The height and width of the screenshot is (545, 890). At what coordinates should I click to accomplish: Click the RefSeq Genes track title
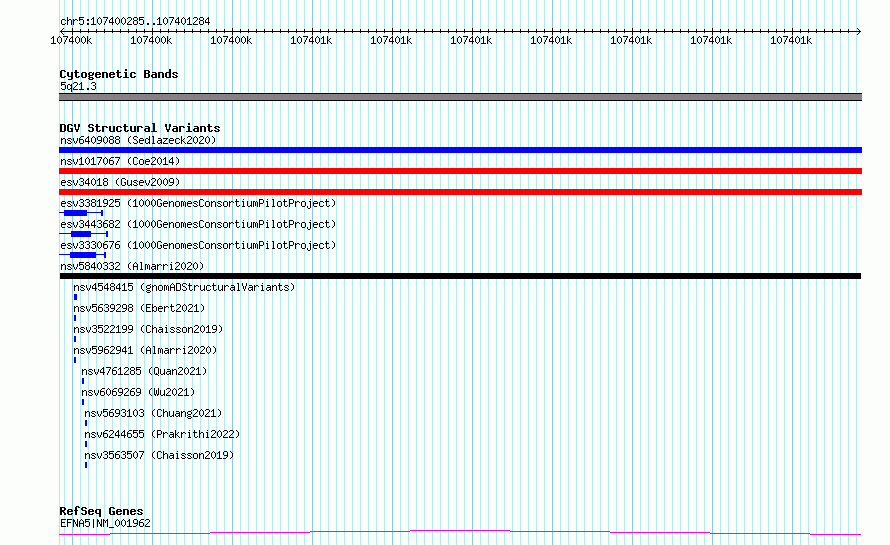(101, 511)
